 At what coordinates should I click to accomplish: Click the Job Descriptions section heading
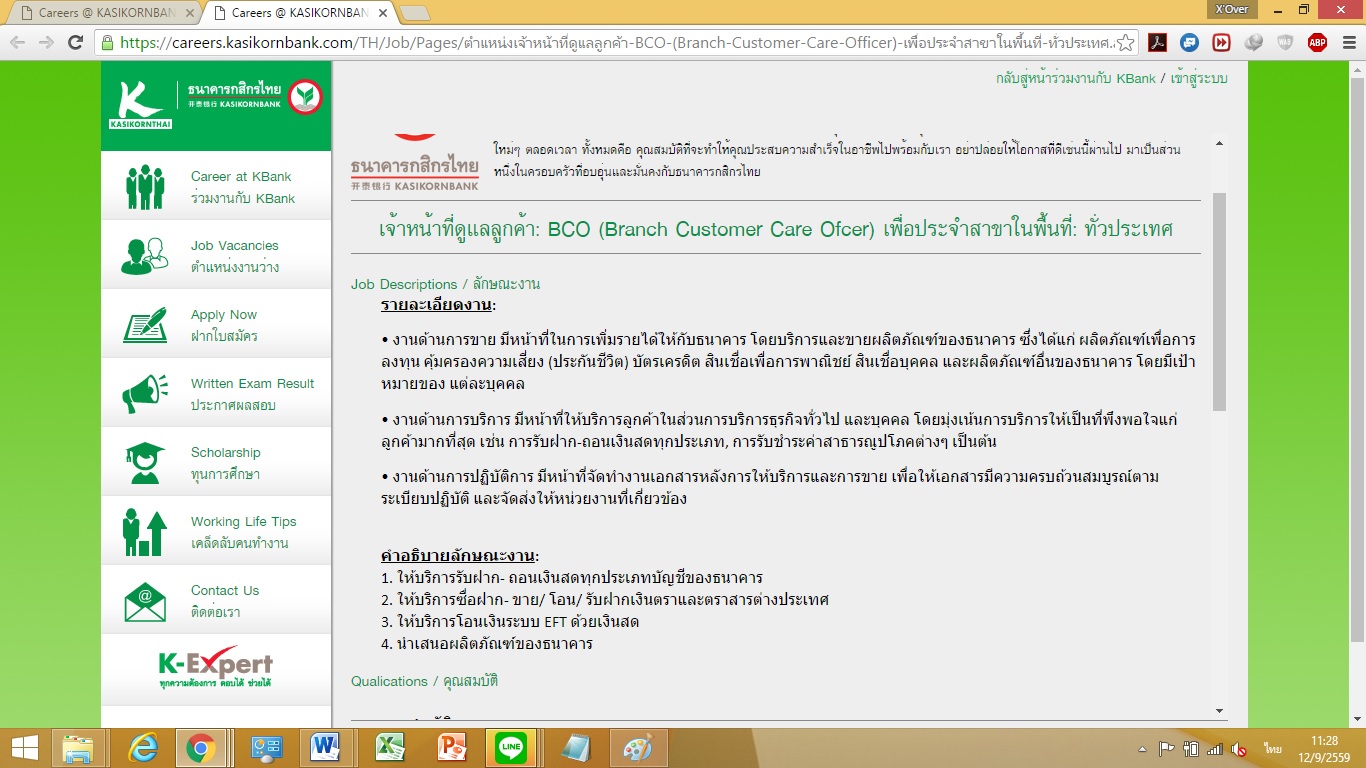point(445,284)
